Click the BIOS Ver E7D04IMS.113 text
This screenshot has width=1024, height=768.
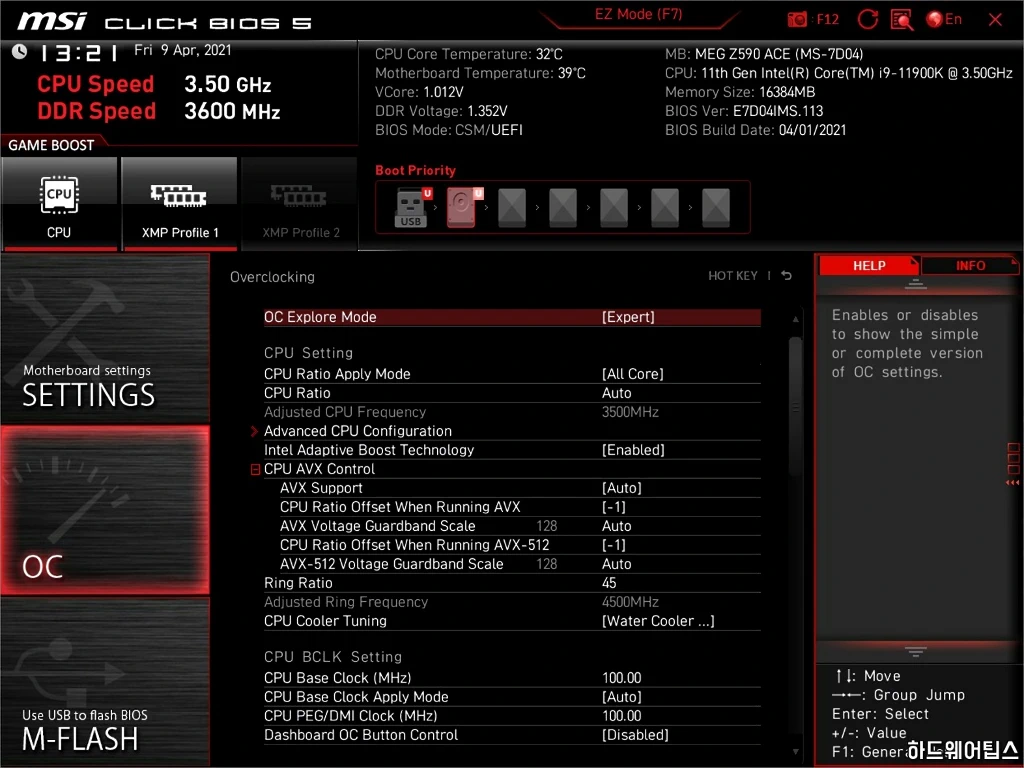click(744, 111)
